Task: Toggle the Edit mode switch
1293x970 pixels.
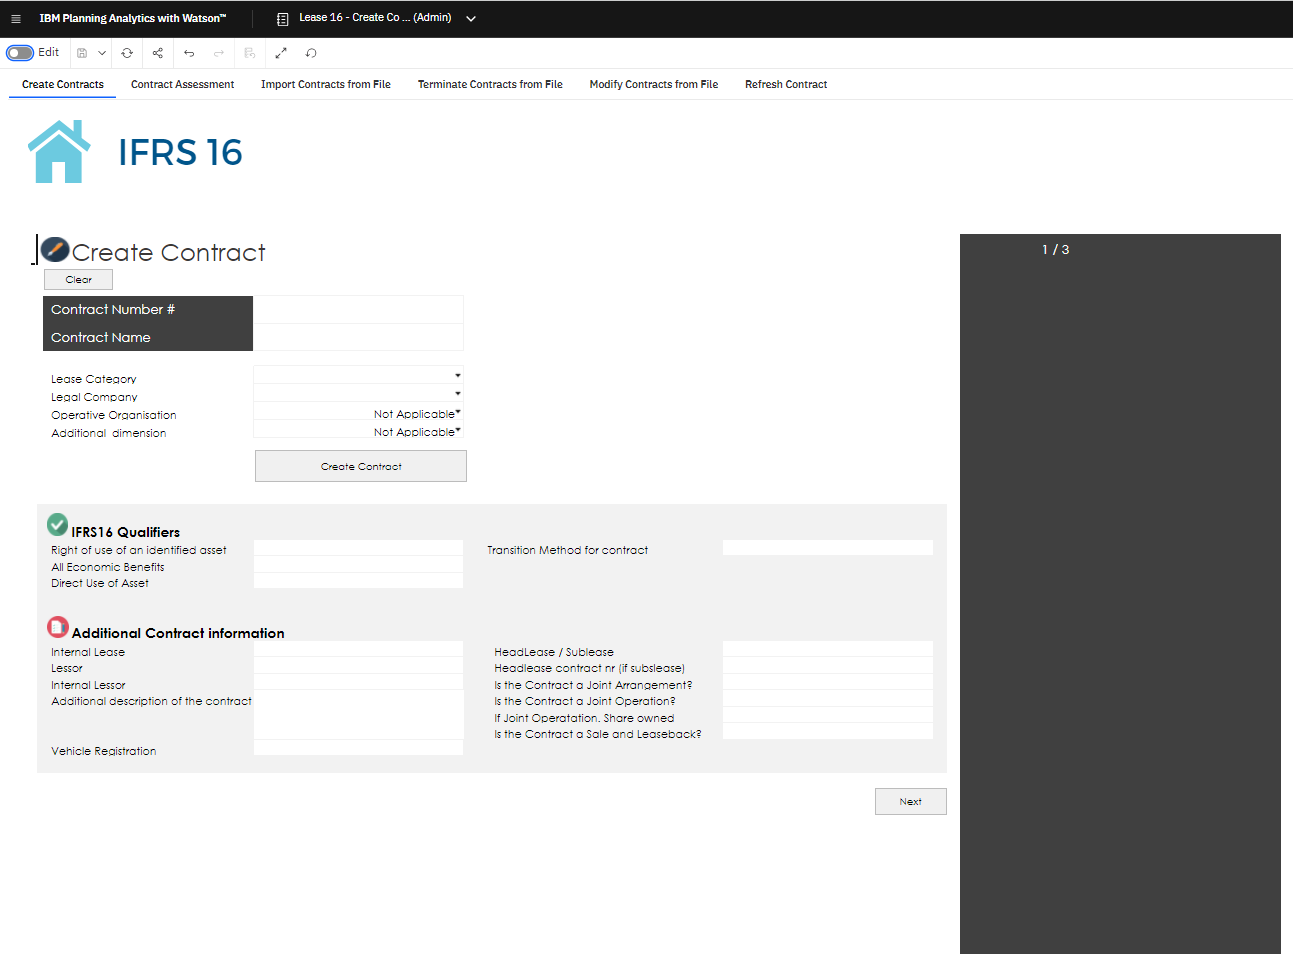Action: pyautogui.click(x=20, y=53)
